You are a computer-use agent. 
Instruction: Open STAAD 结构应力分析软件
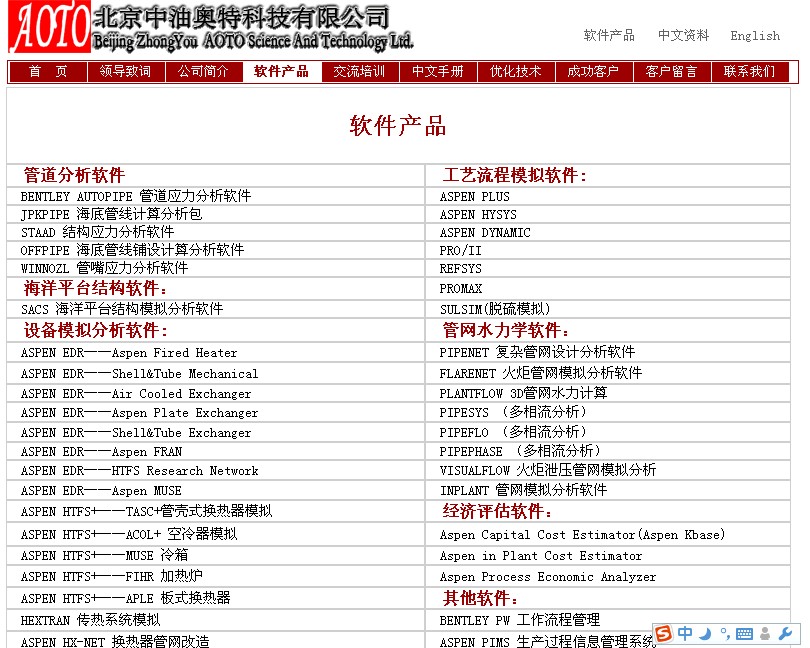pos(97,233)
